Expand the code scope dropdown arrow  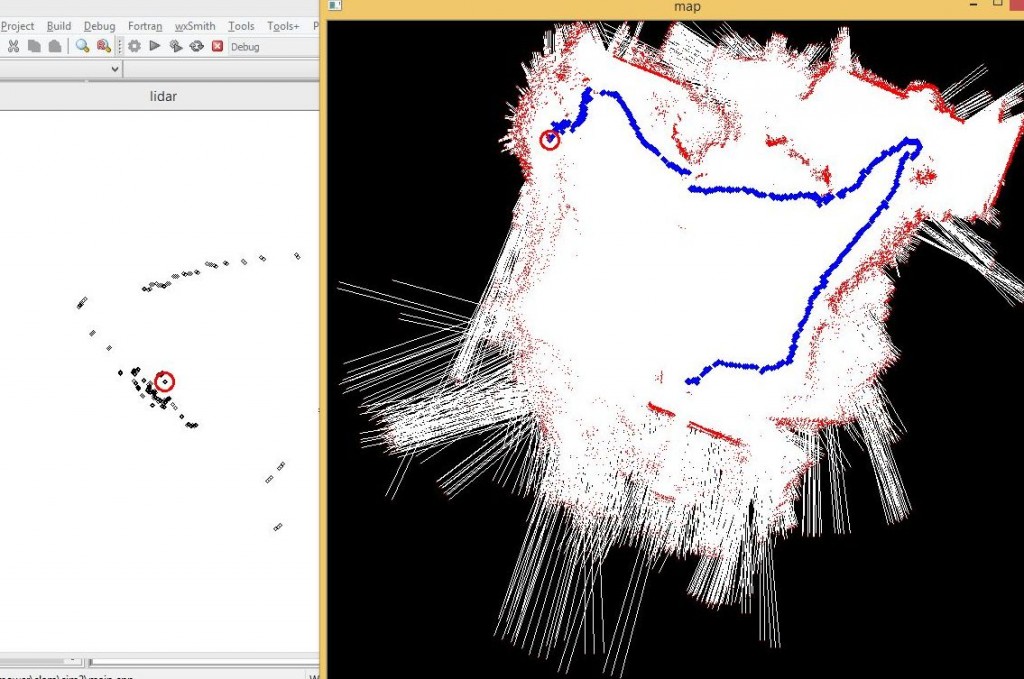pyautogui.click(x=114, y=69)
